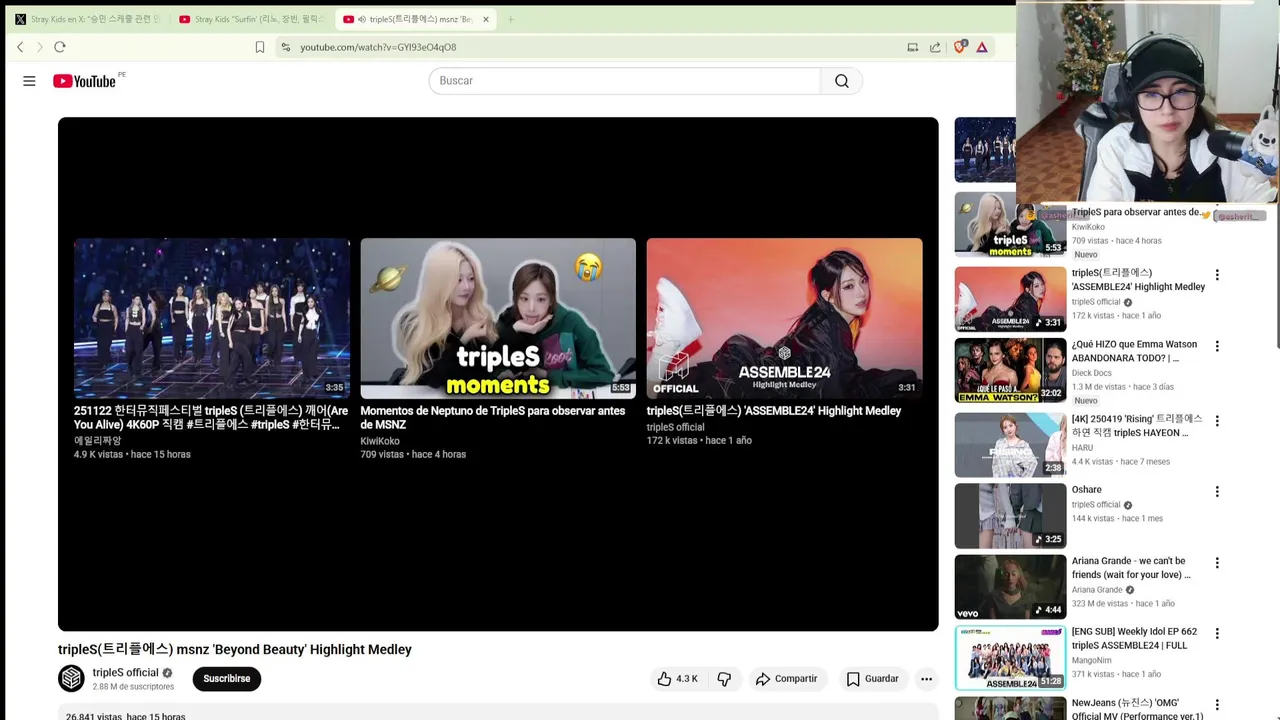
Task: Open the tripleS official channel name link
Action: [126, 673]
